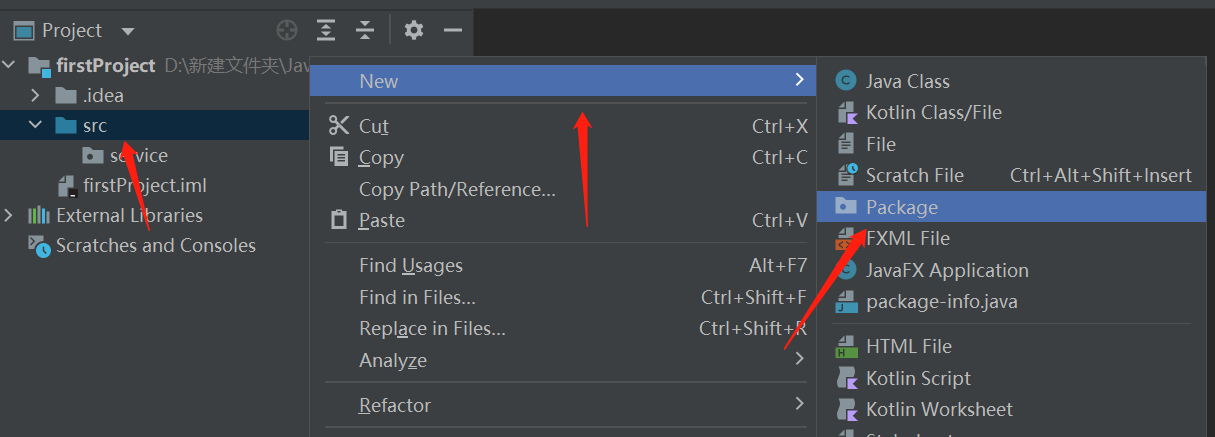Select Scratches and Consoles in tree
The image size is (1215, 437).
[155, 246]
